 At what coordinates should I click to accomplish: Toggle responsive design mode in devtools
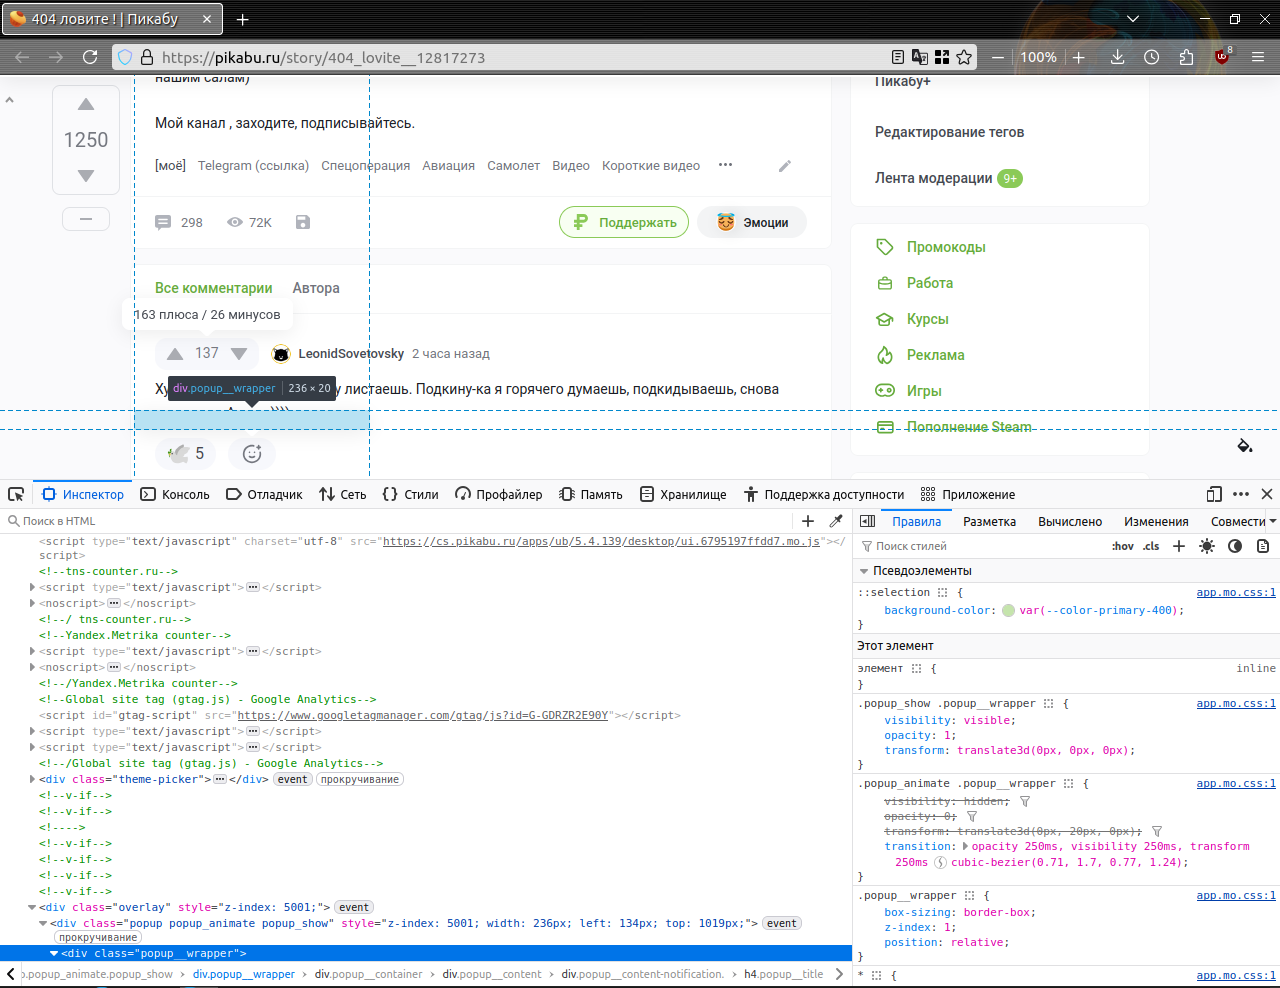tap(1214, 494)
